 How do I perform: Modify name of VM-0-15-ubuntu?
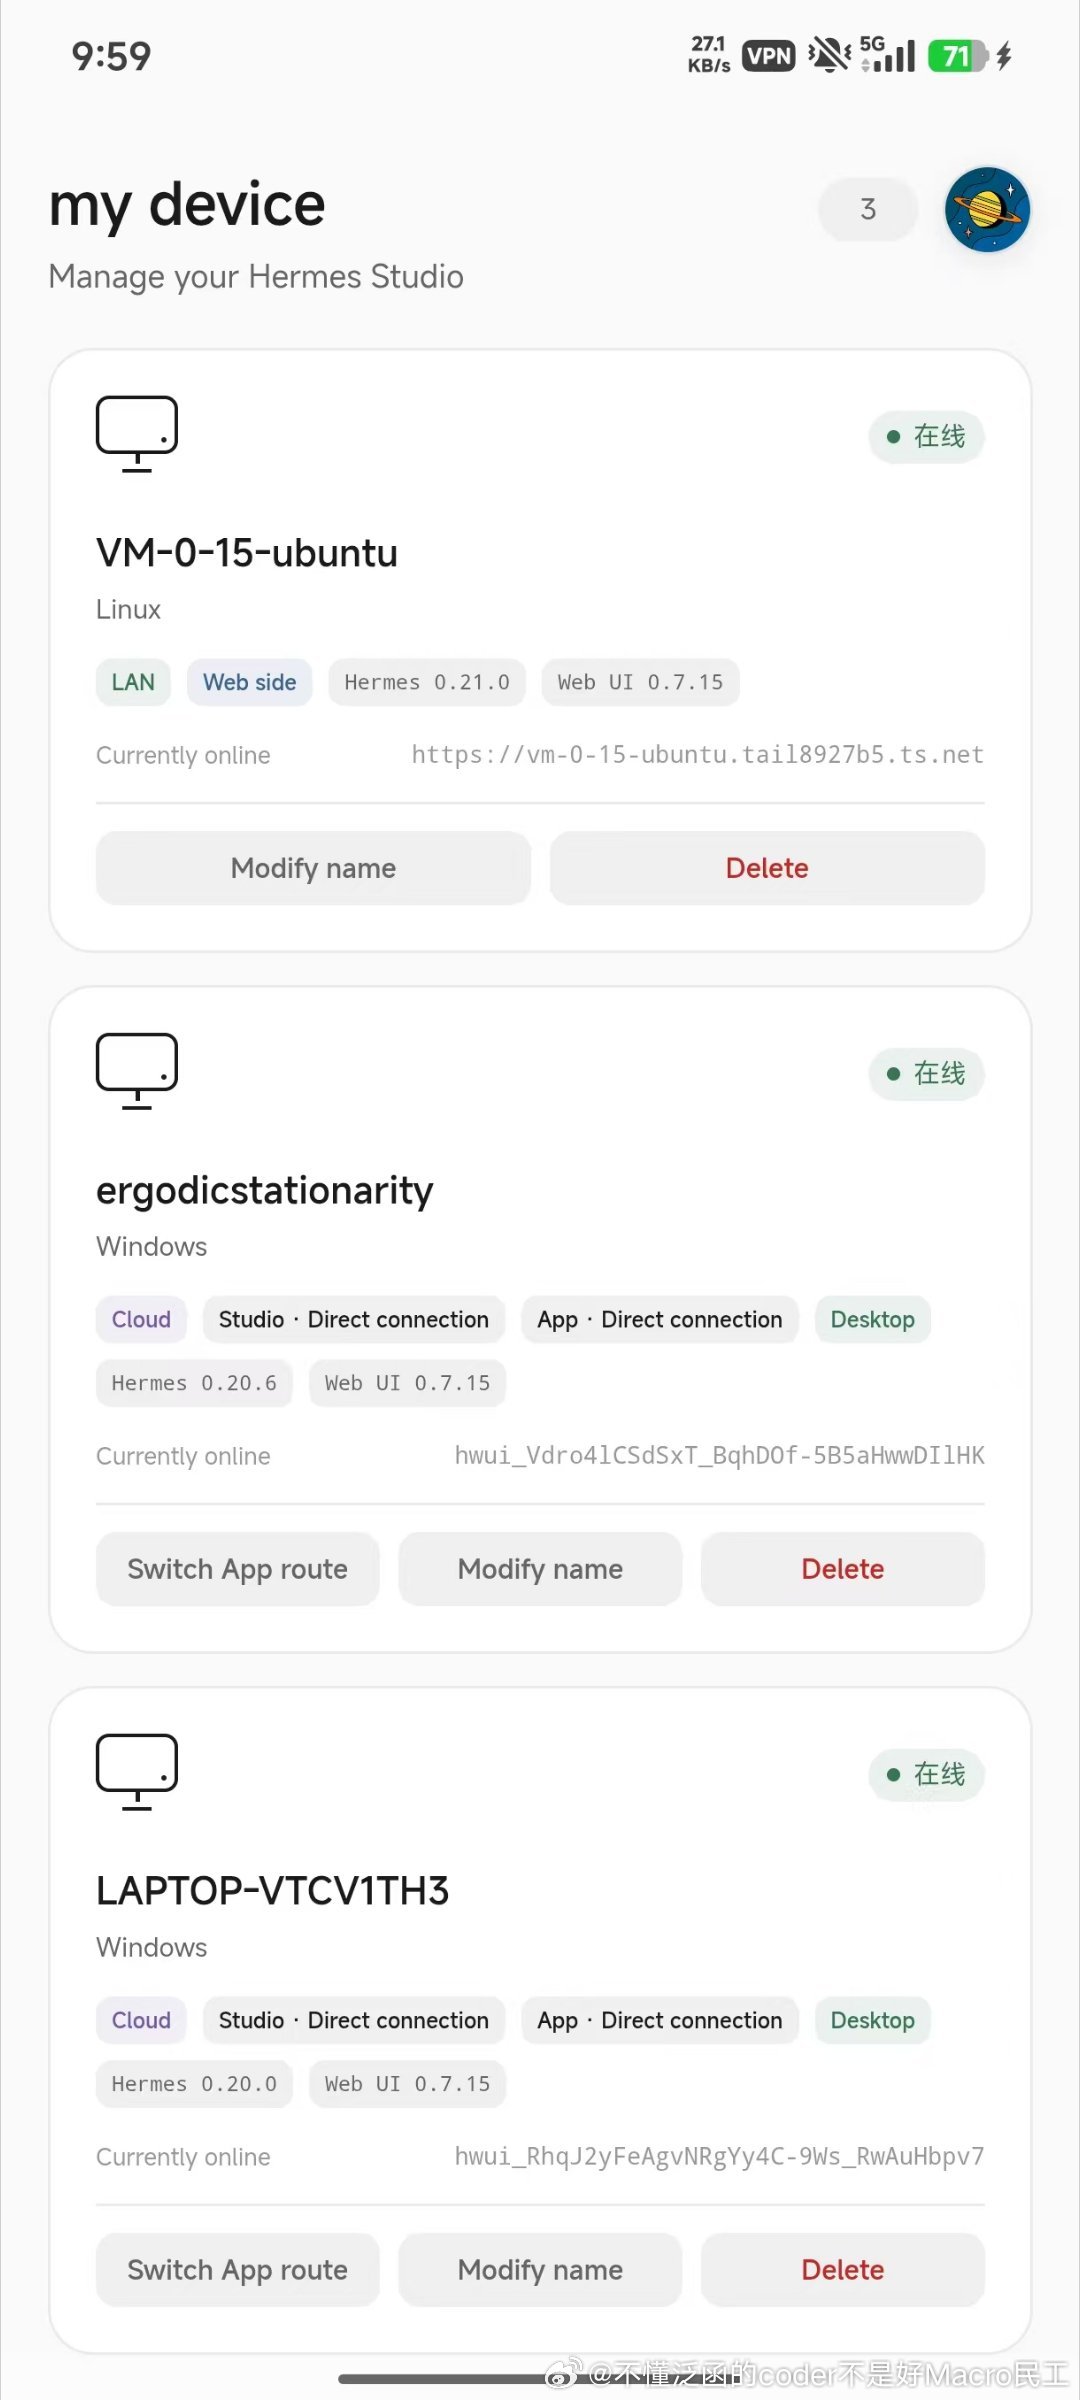coord(313,868)
